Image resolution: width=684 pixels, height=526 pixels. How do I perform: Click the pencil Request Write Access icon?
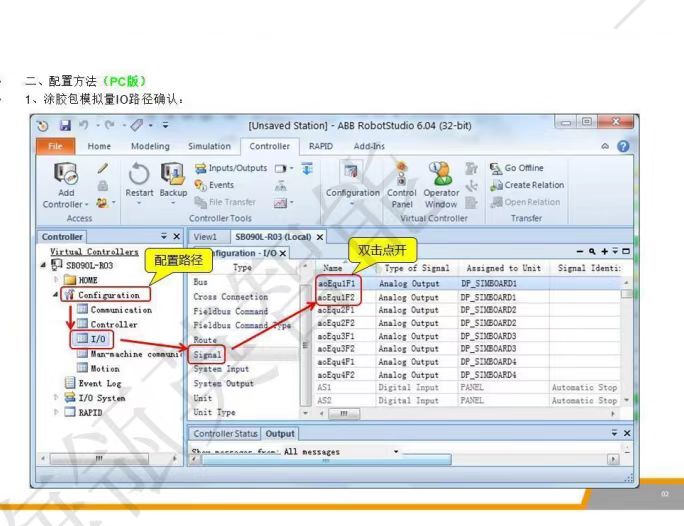(103, 168)
